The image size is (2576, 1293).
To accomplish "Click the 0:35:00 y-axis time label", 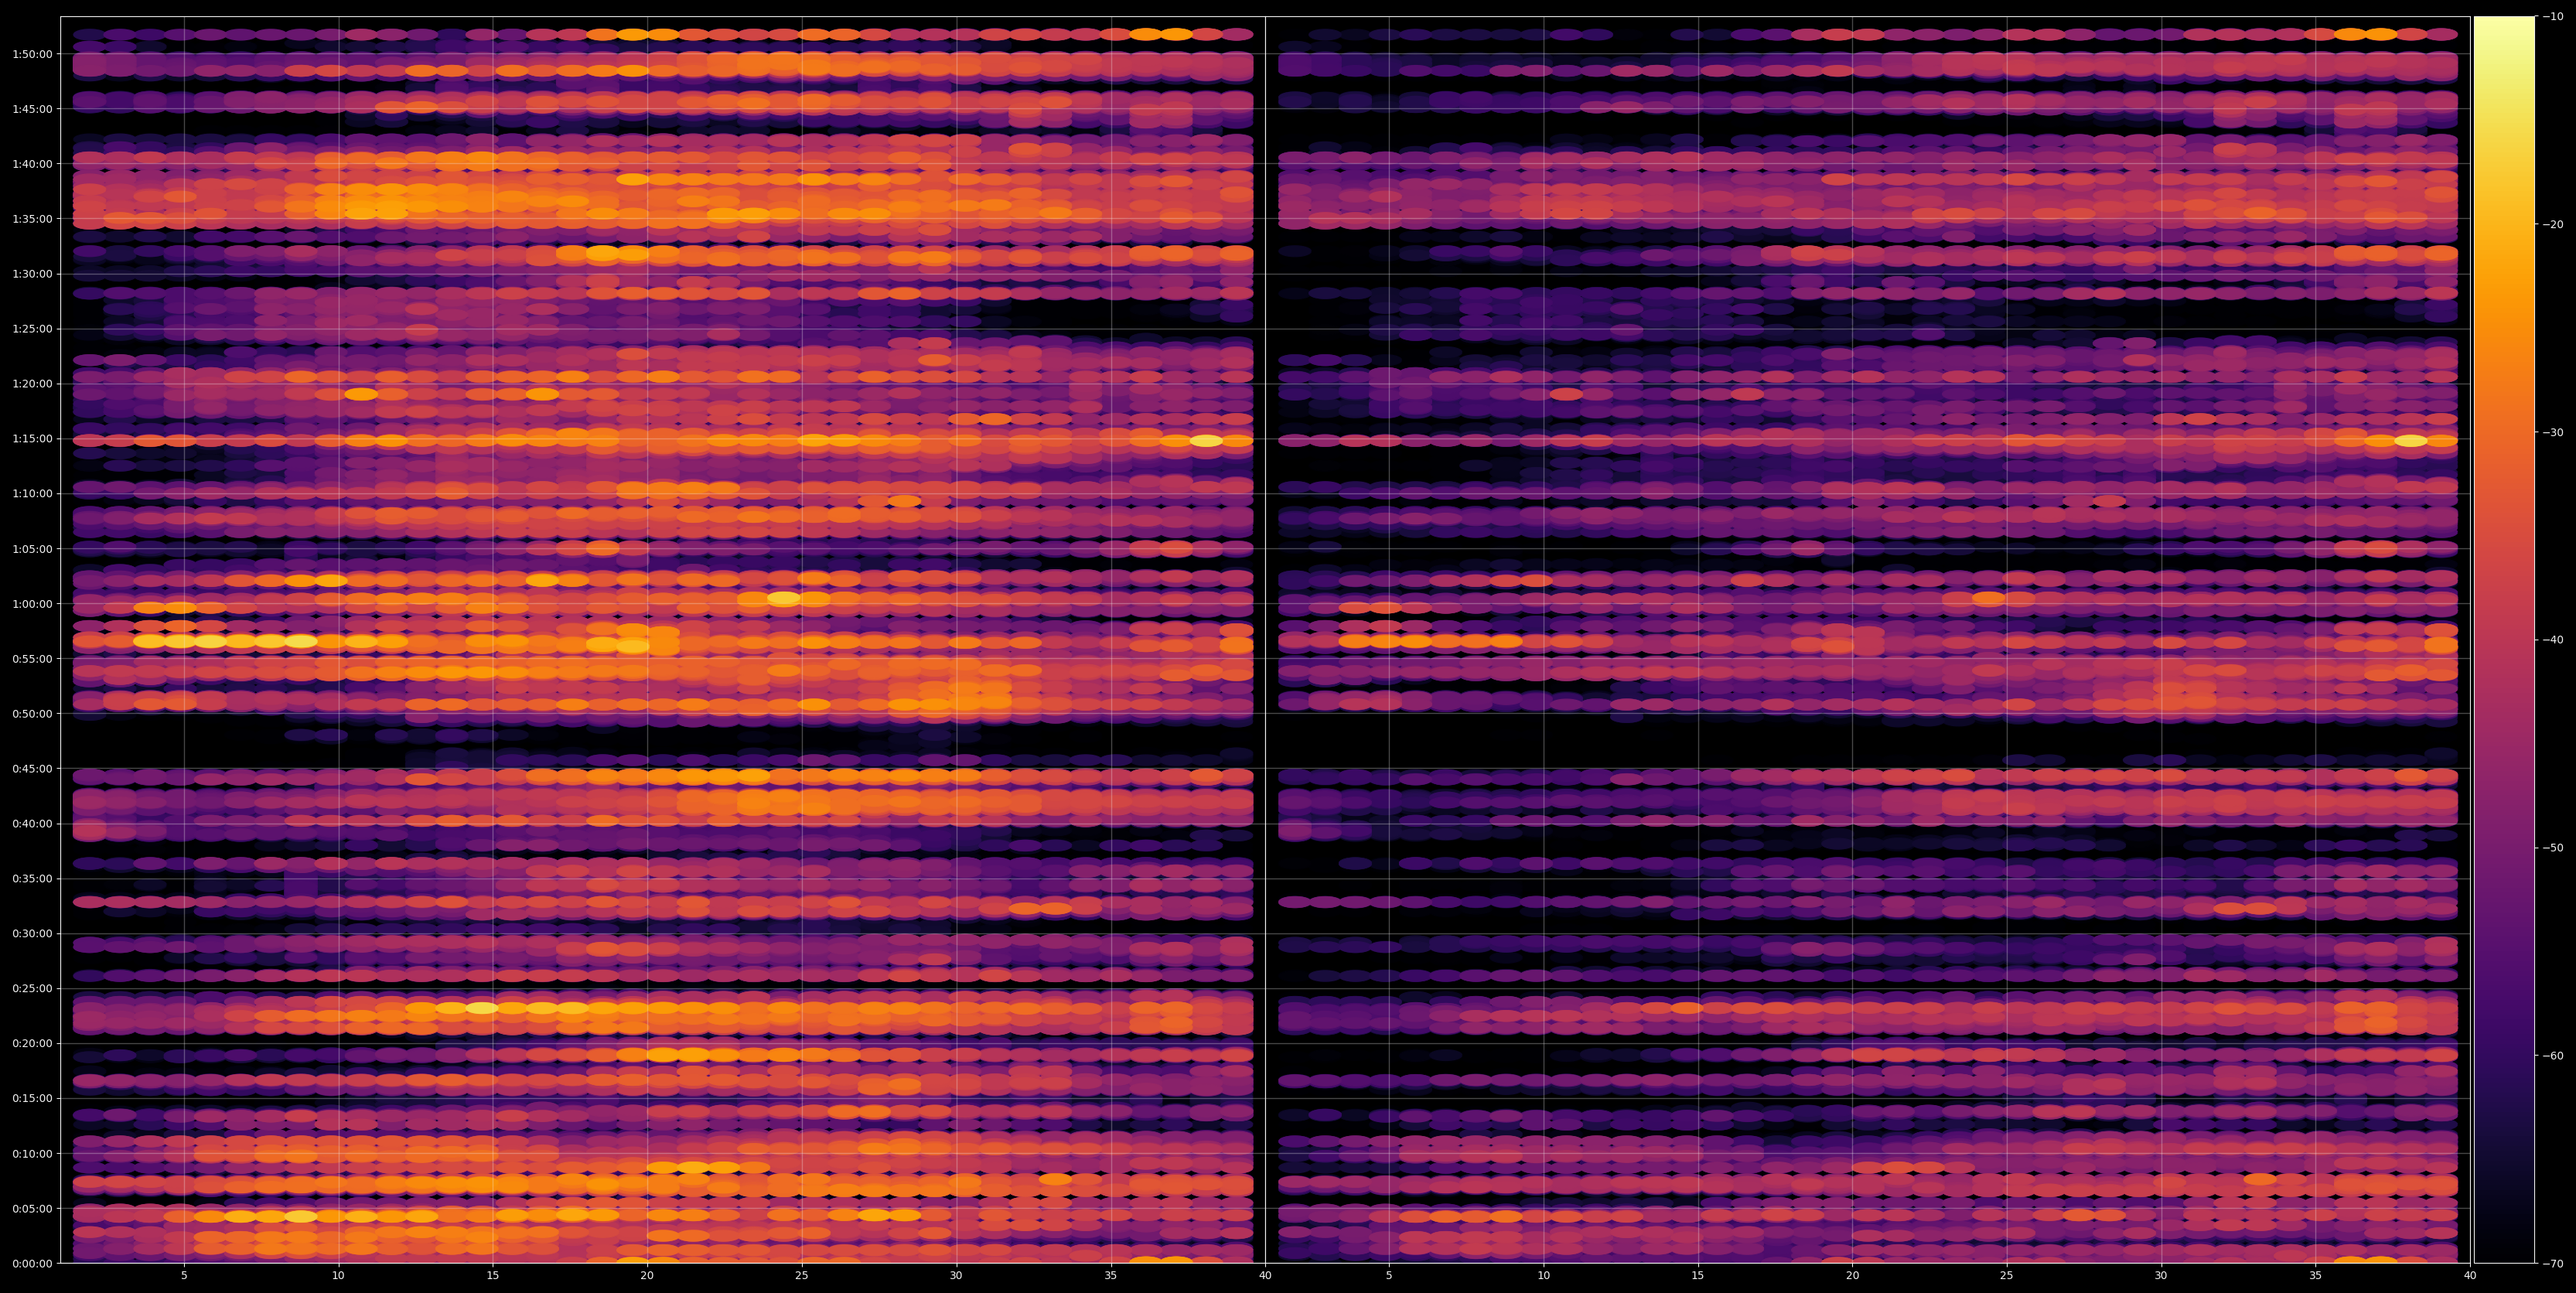I will (x=33, y=878).
